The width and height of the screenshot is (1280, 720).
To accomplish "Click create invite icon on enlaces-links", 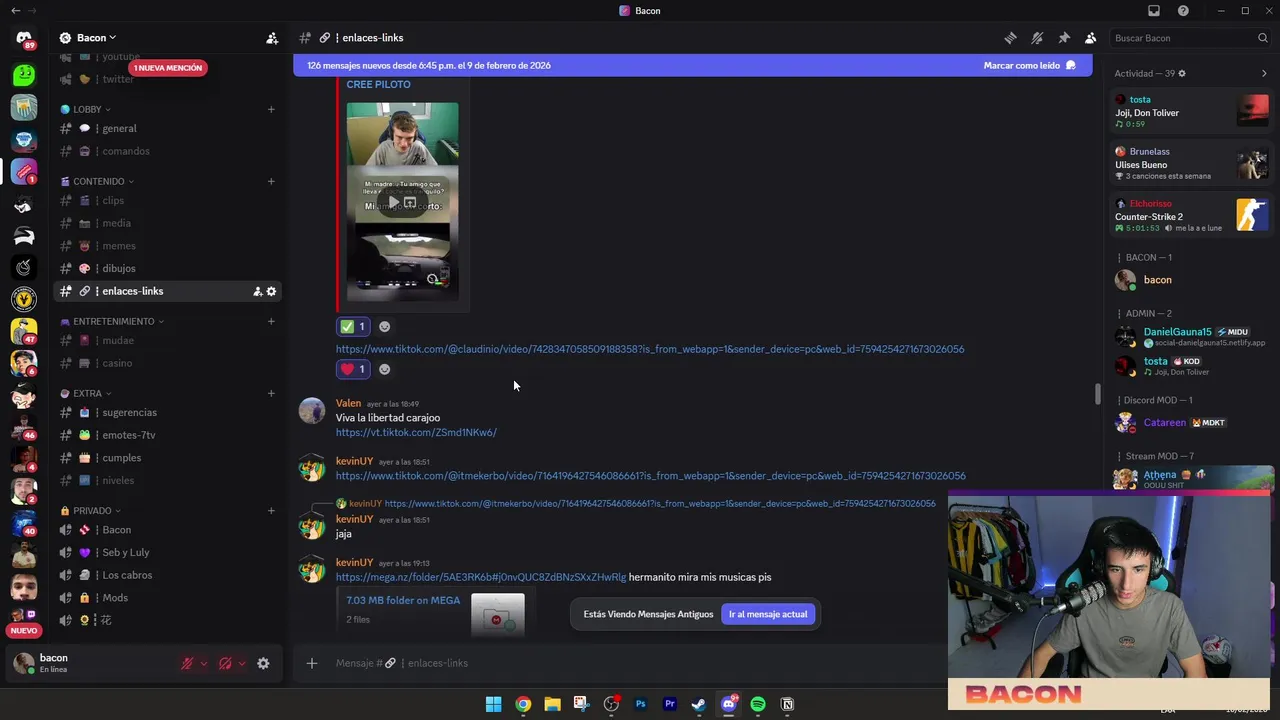I will pos(257,291).
